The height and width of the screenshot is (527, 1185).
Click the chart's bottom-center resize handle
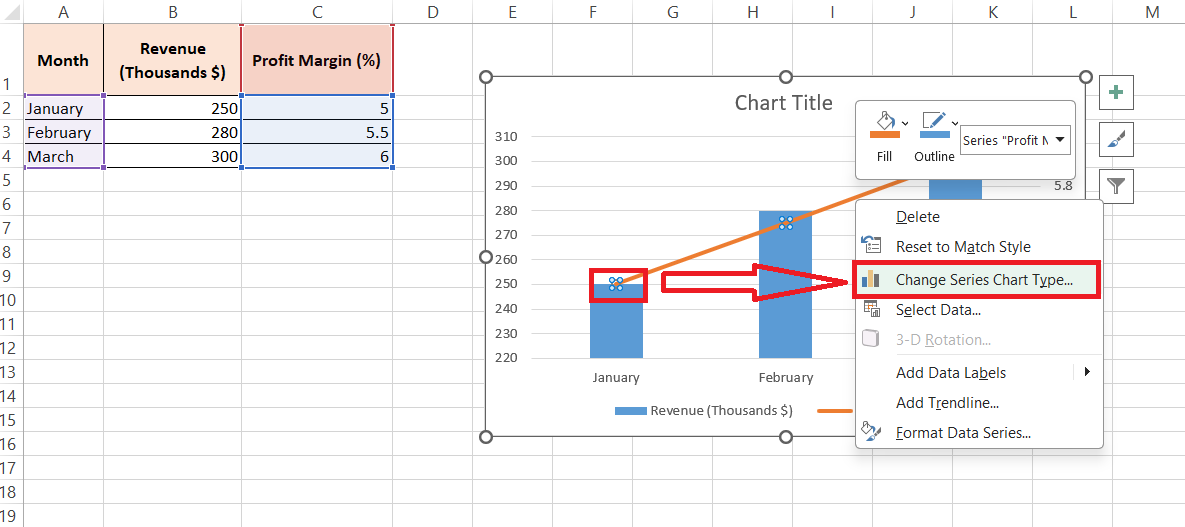785,436
